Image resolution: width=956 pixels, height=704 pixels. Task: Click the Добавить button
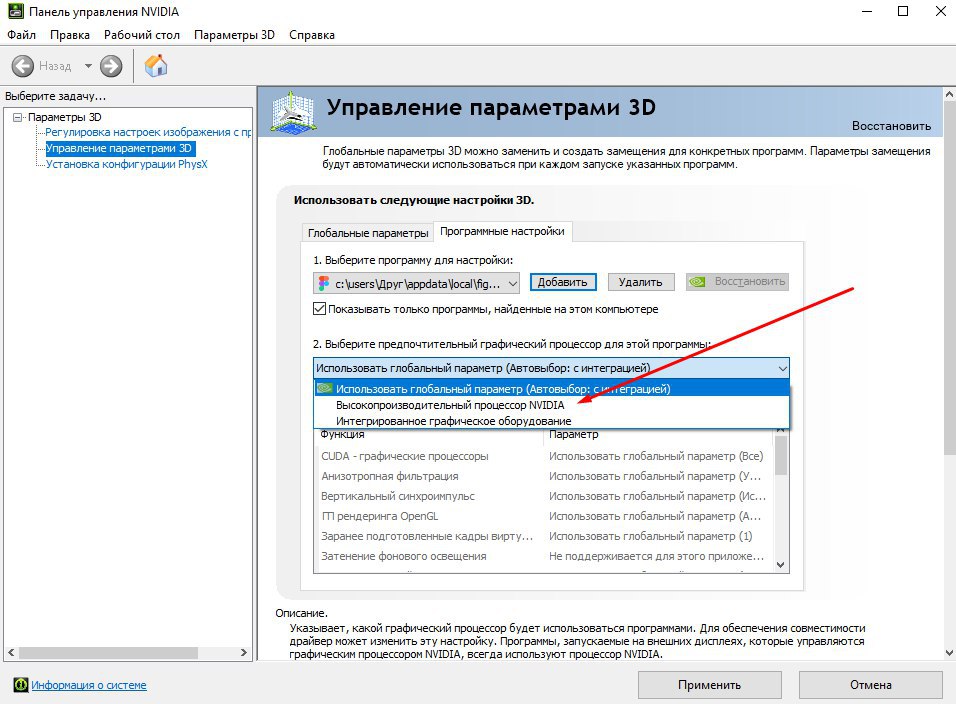[562, 282]
